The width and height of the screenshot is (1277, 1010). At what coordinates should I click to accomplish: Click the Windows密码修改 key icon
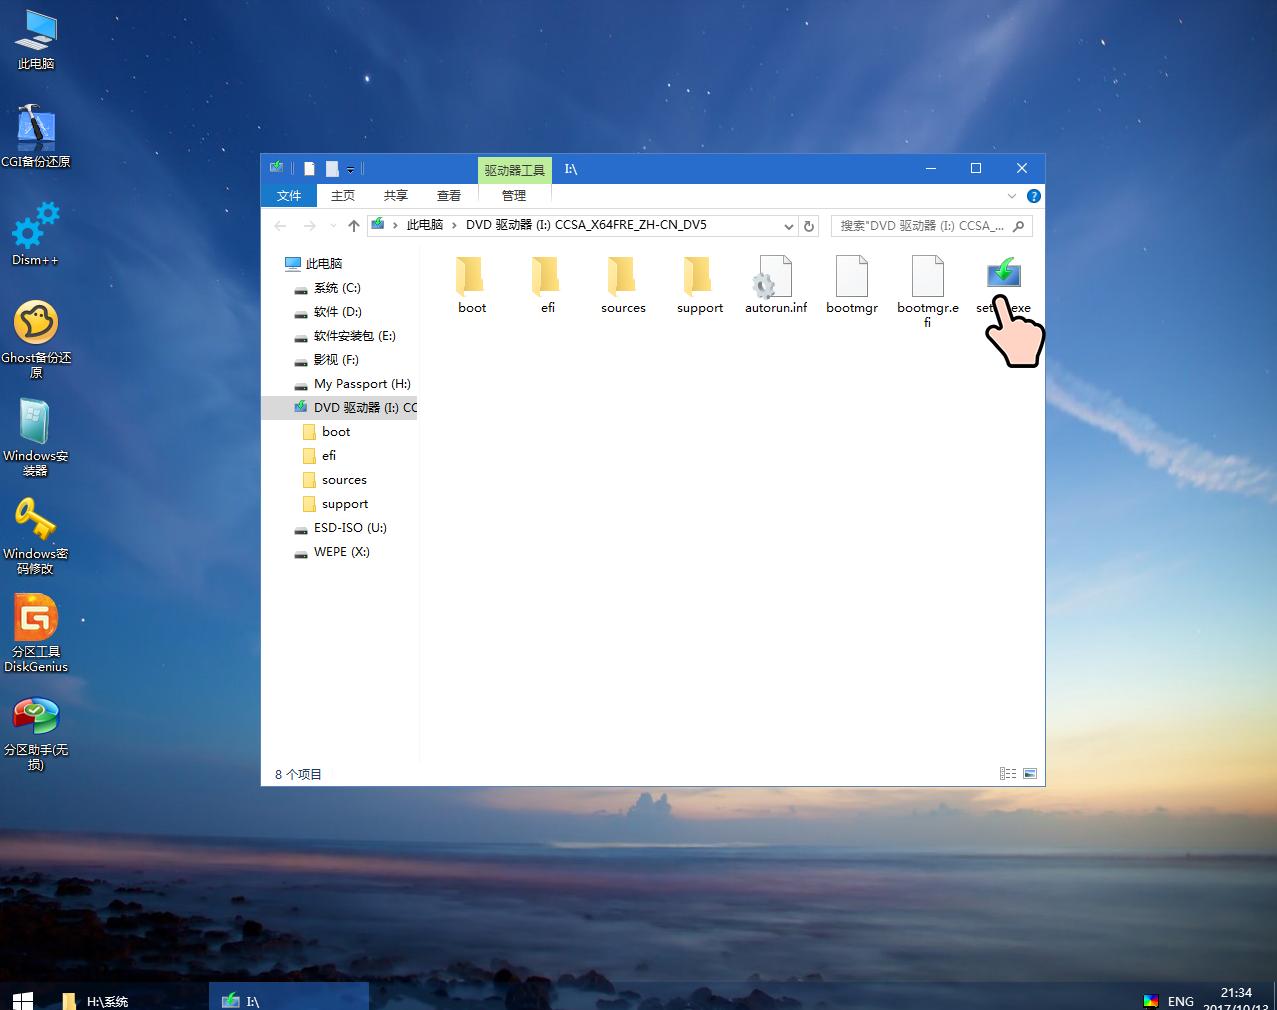35,522
